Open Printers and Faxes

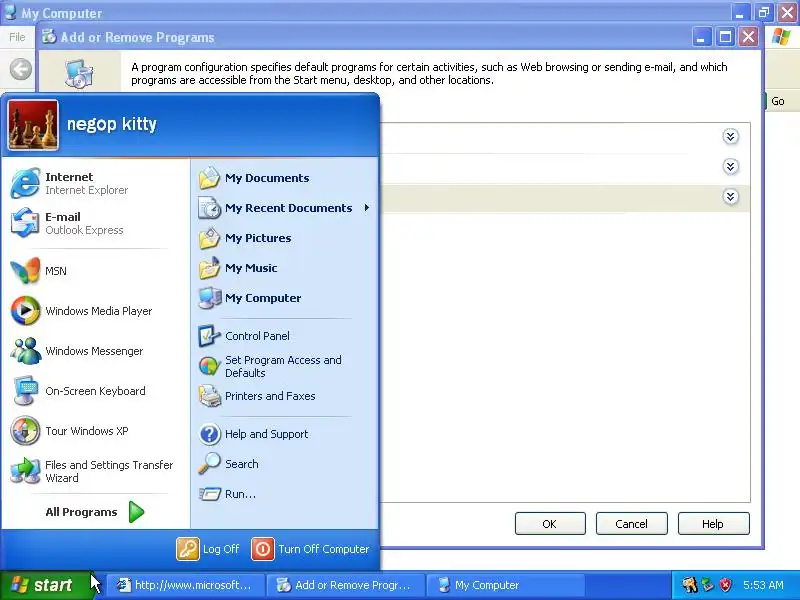coord(285,396)
